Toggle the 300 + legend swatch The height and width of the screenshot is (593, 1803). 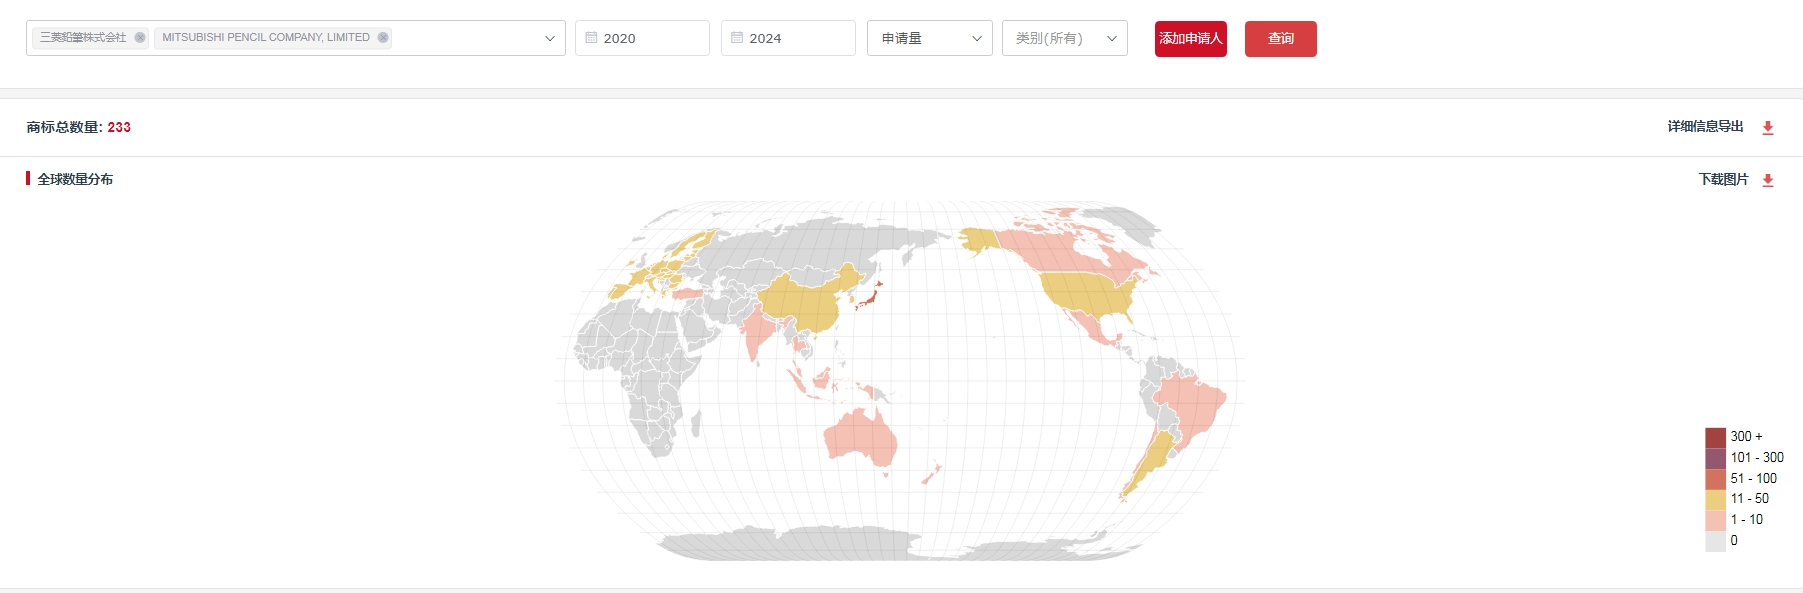[x=1715, y=437]
